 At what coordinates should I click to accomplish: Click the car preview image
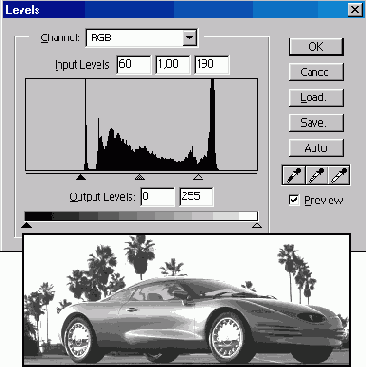[186, 300]
